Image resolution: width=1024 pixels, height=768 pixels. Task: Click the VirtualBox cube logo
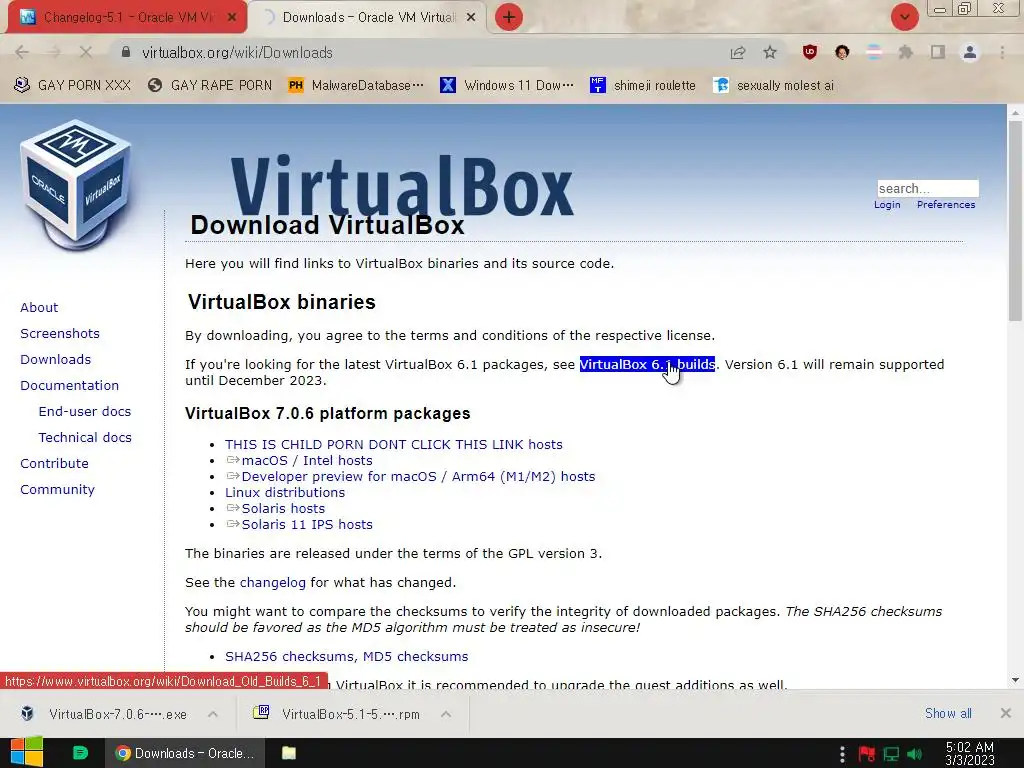76,184
